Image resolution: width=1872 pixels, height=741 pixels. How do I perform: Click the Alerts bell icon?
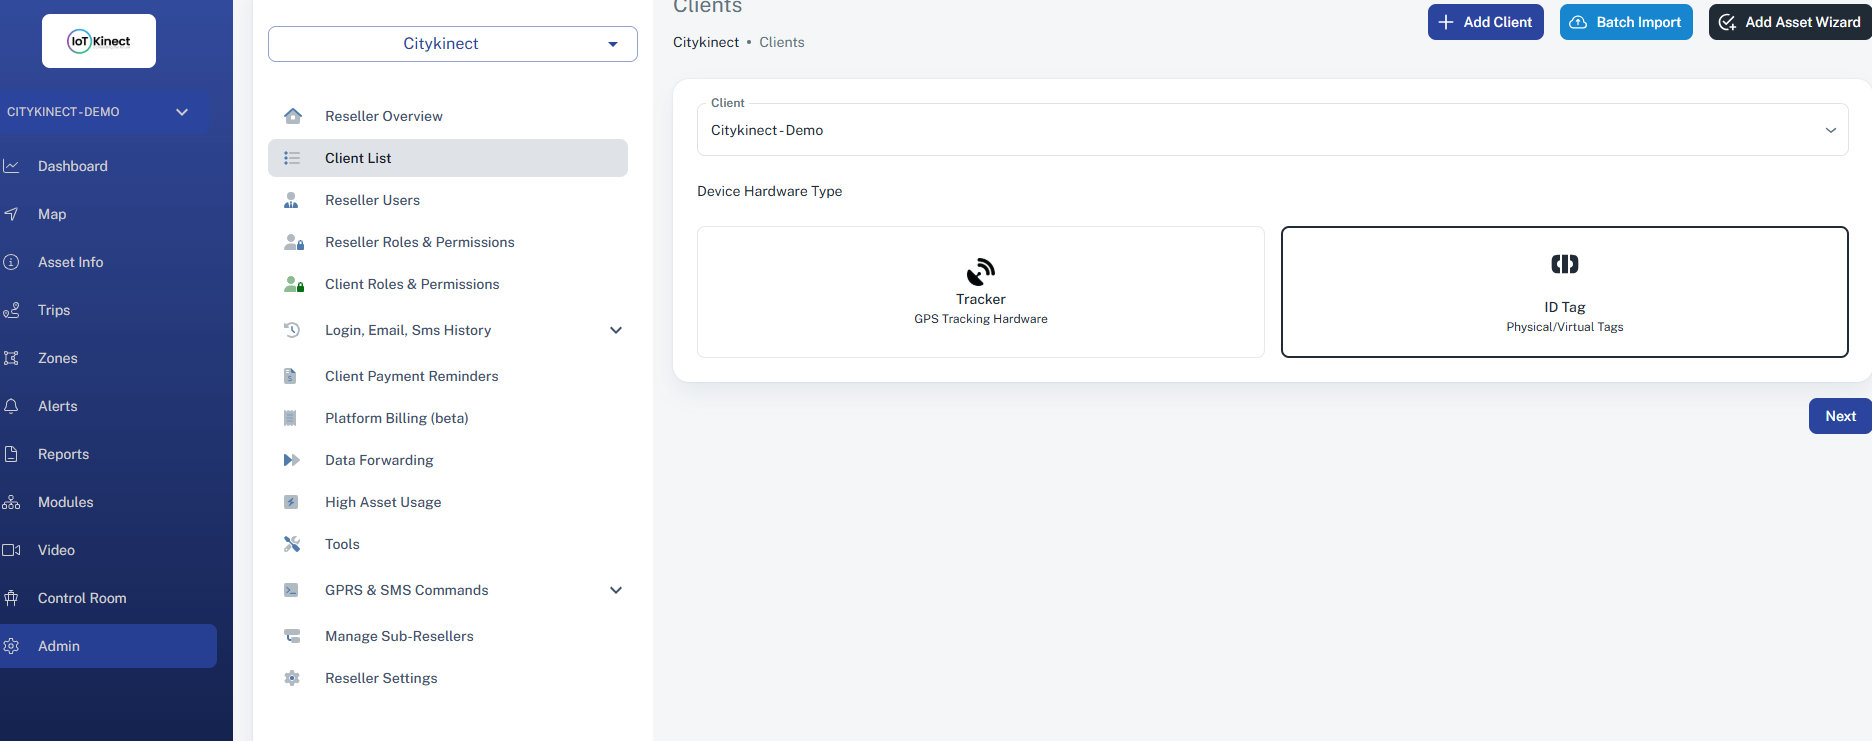(12, 406)
